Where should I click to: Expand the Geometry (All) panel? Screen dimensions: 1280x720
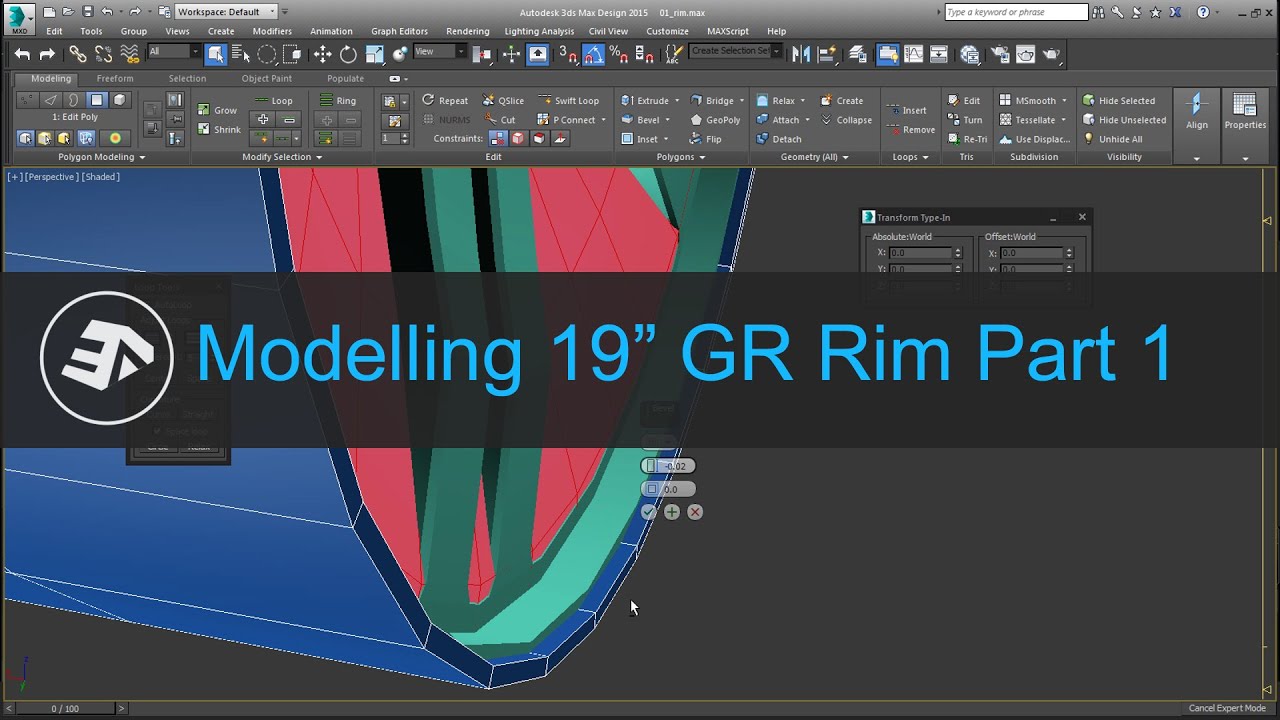pyautogui.click(x=815, y=157)
